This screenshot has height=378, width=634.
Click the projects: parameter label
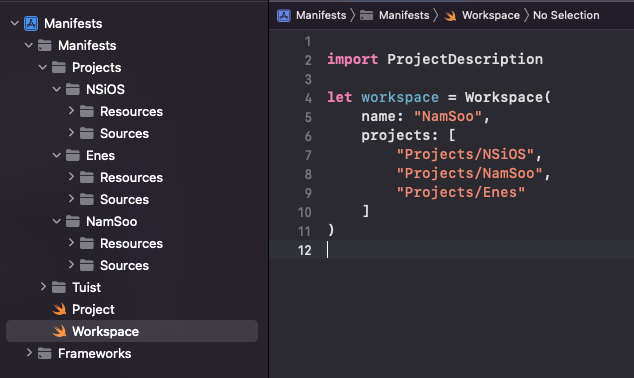tap(399, 135)
